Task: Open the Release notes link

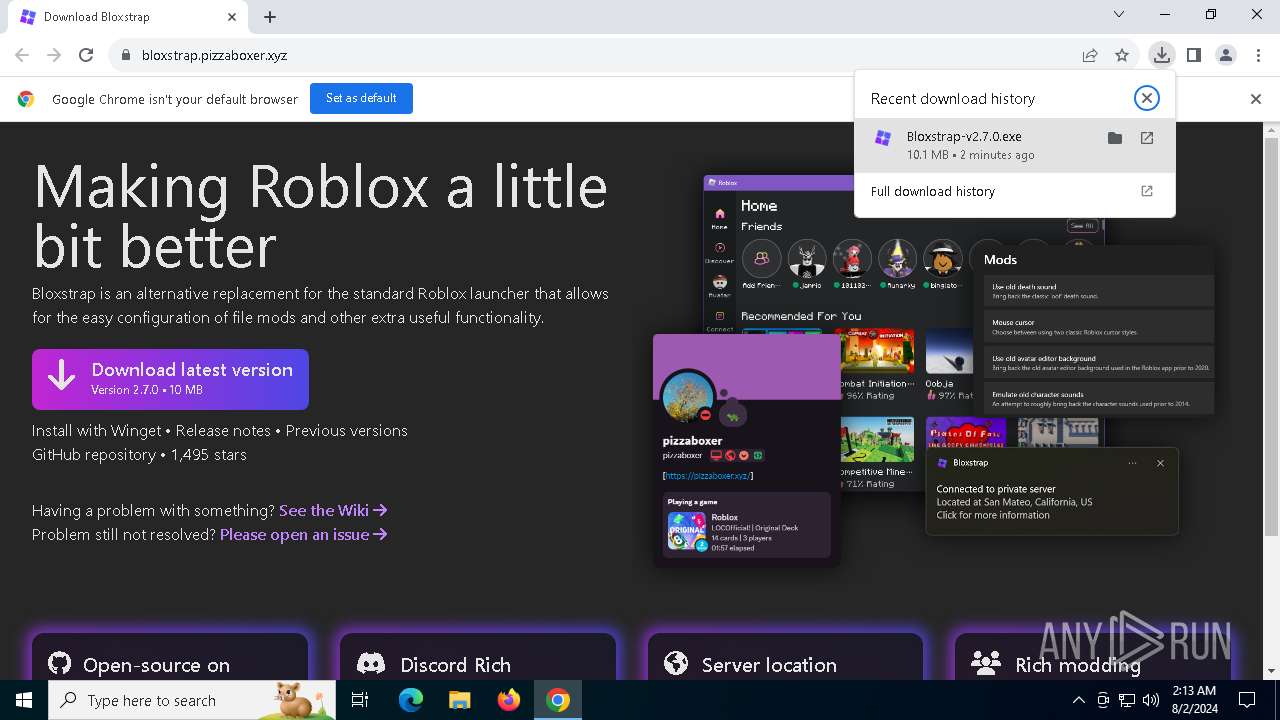Action: (x=223, y=430)
